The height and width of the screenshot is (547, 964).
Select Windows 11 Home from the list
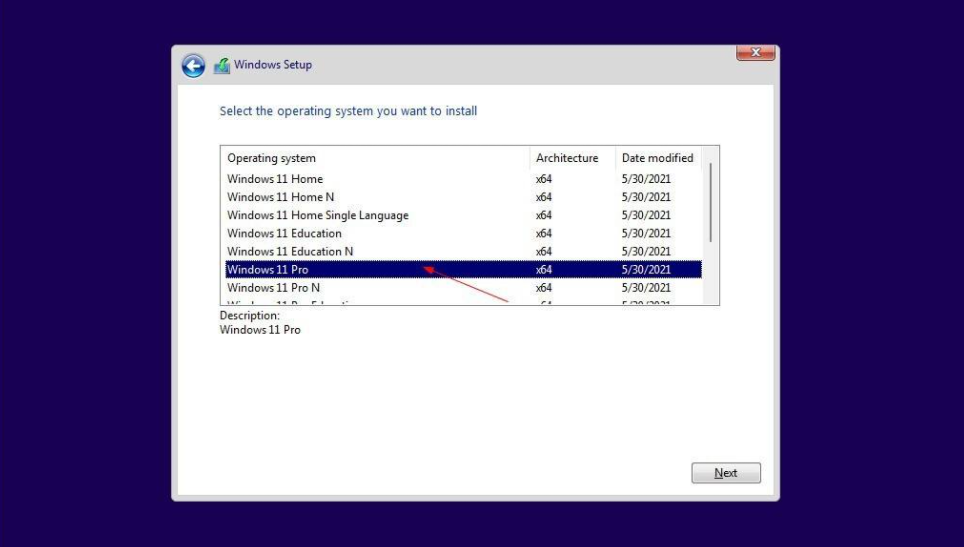tap(275, 179)
